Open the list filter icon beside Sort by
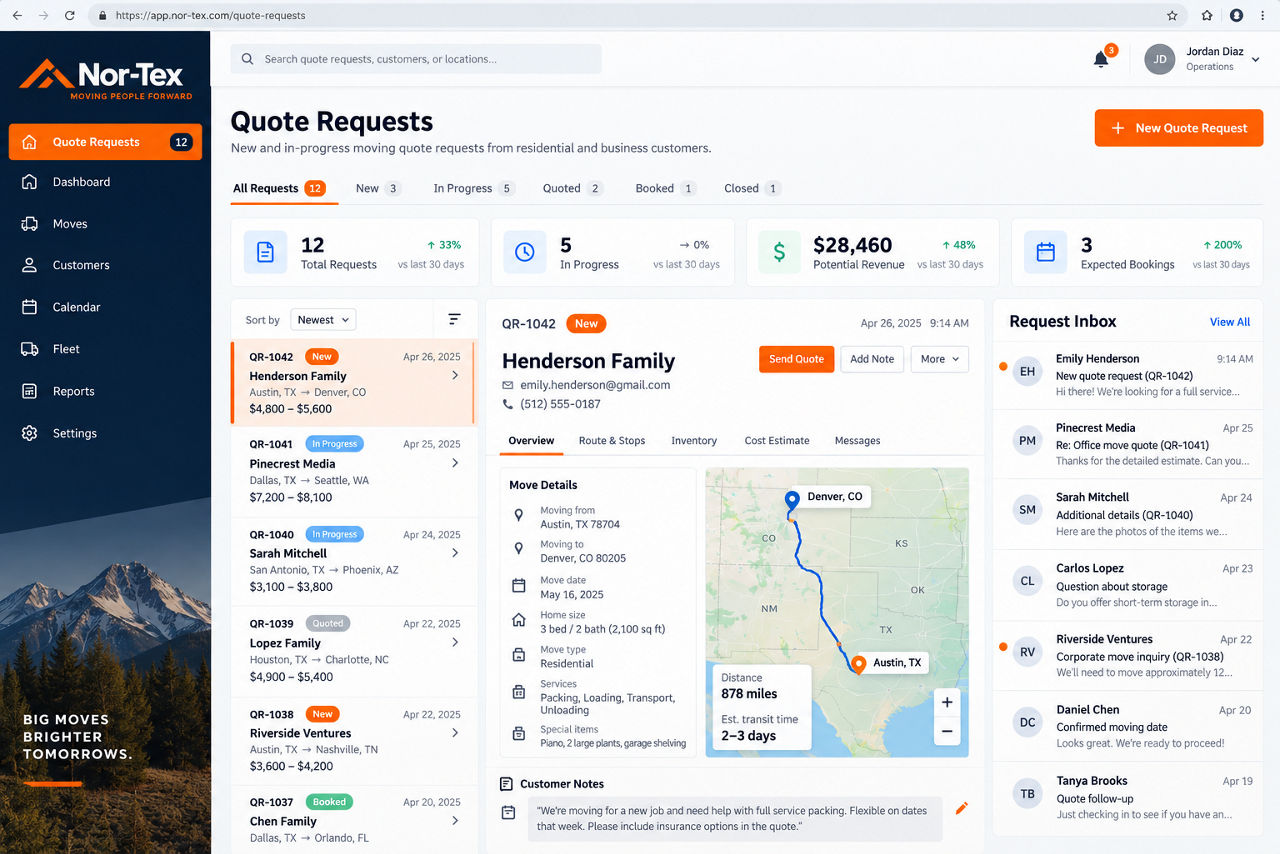This screenshot has width=1280, height=854. pos(454,319)
